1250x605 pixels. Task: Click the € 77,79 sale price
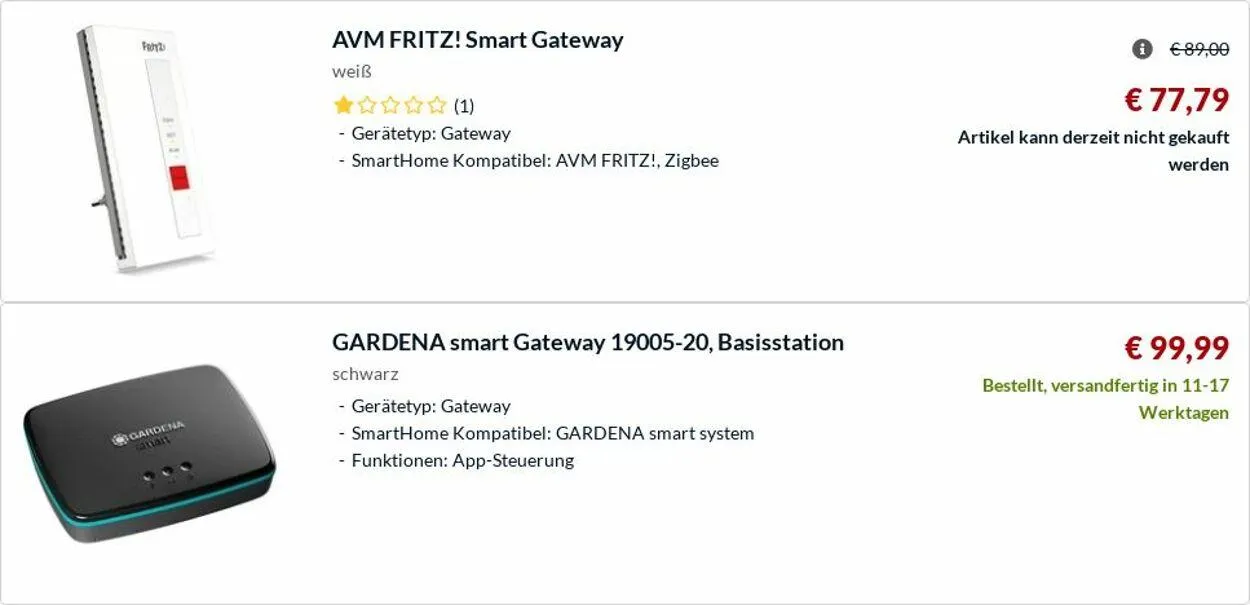coord(1176,99)
